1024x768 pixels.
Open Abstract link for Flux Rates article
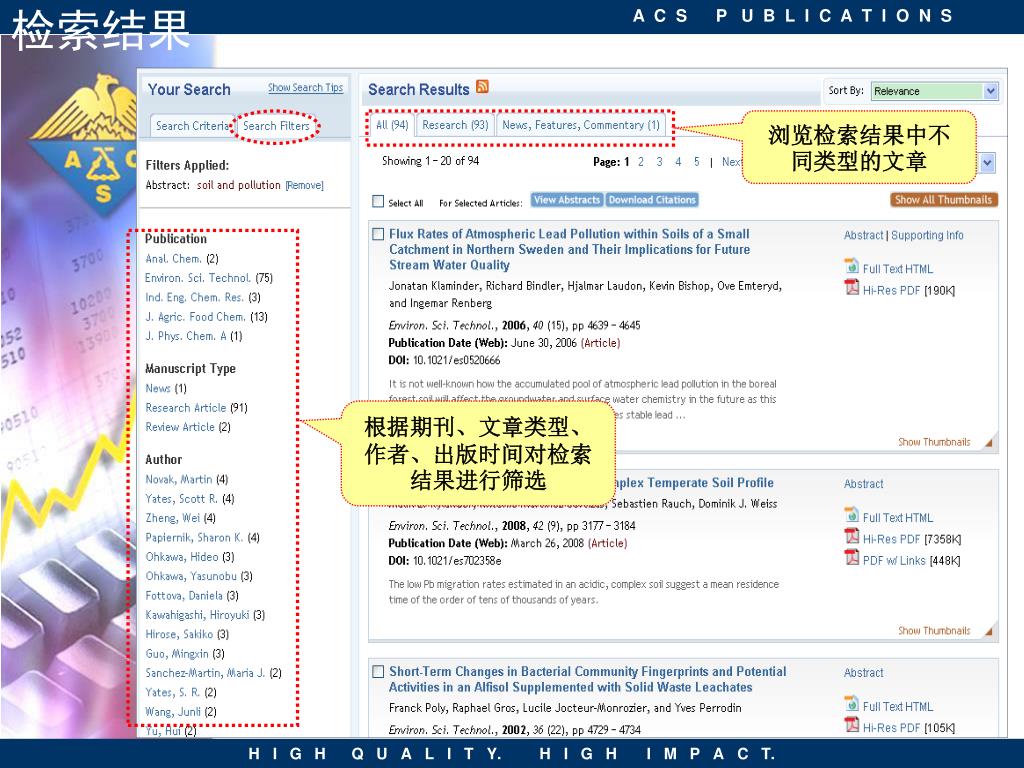pyautogui.click(x=863, y=235)
